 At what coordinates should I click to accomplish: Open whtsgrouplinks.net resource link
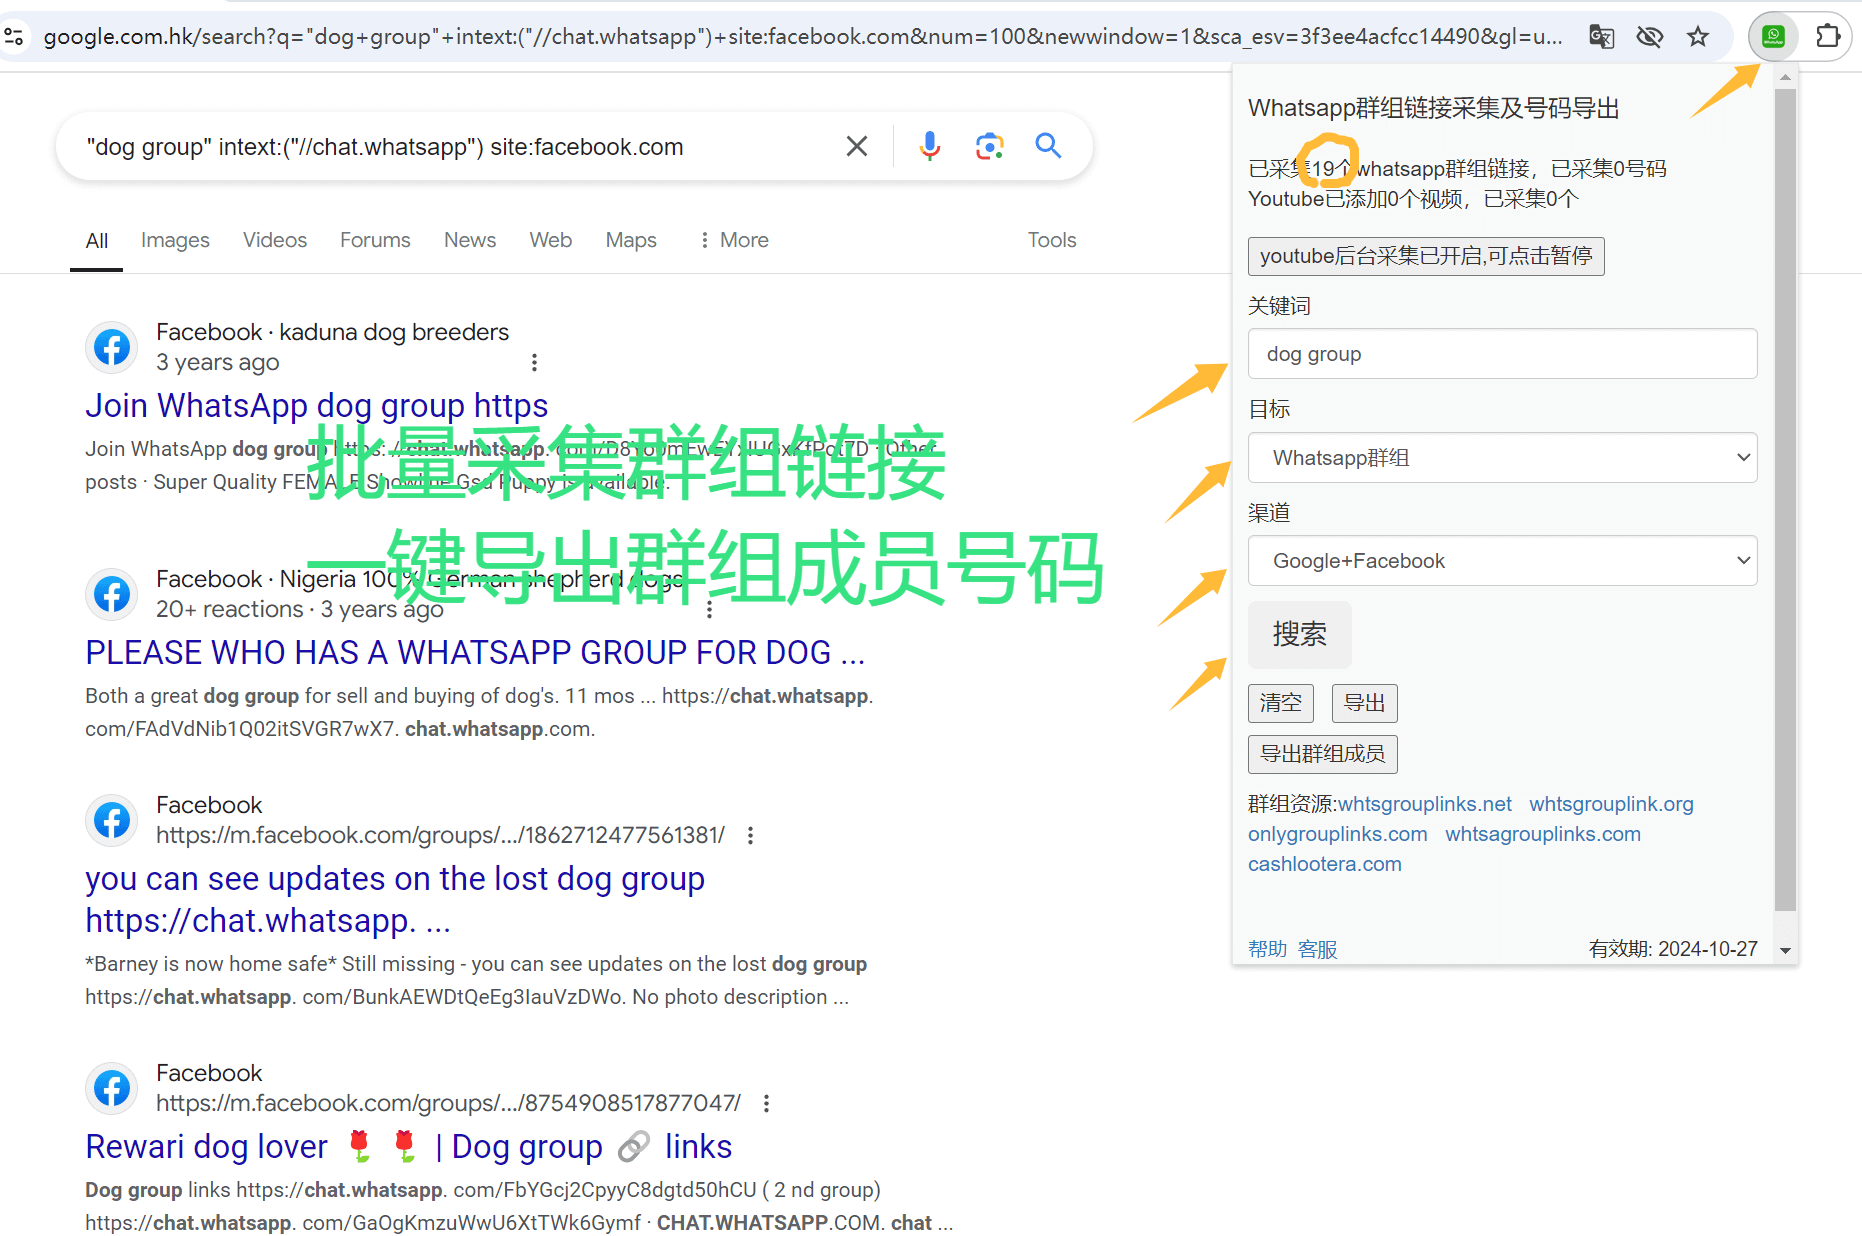pos(1425,804)
